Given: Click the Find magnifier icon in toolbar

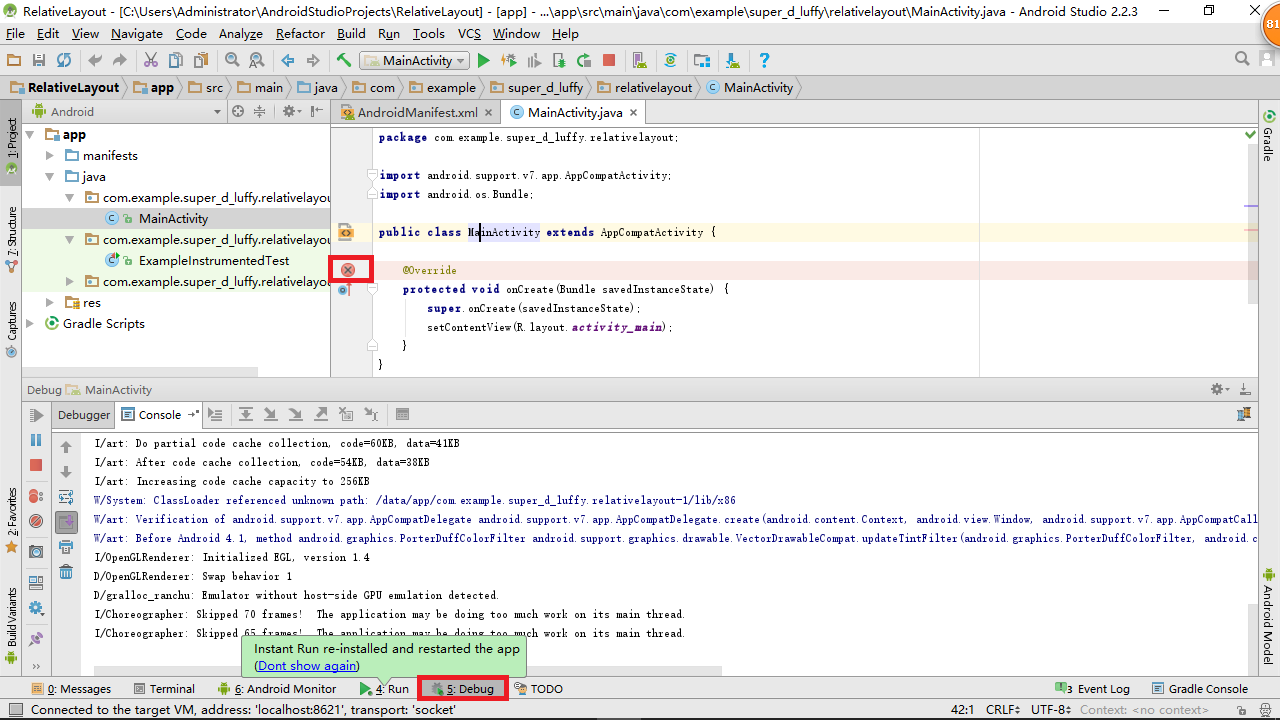Looking at the screenshot, I should click(232, 61).
